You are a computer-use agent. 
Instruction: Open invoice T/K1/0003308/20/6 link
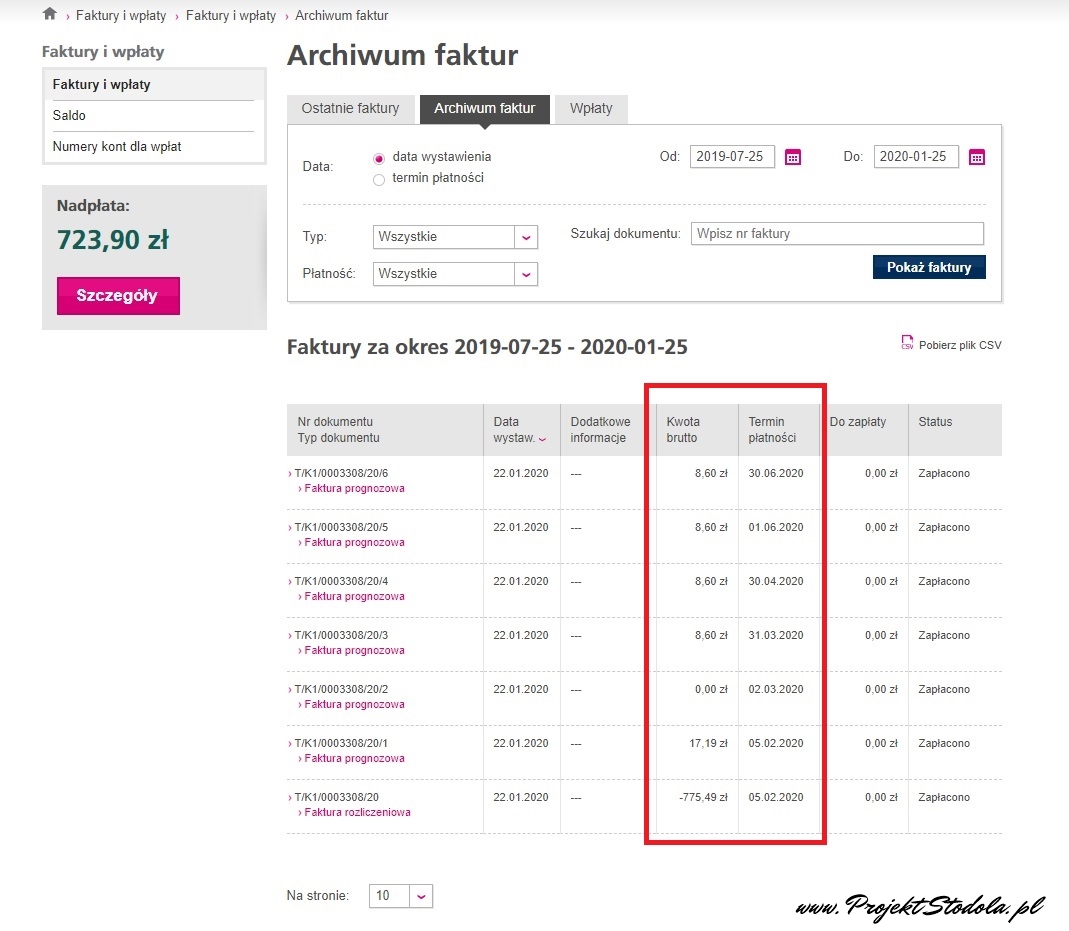coord(341,473)
